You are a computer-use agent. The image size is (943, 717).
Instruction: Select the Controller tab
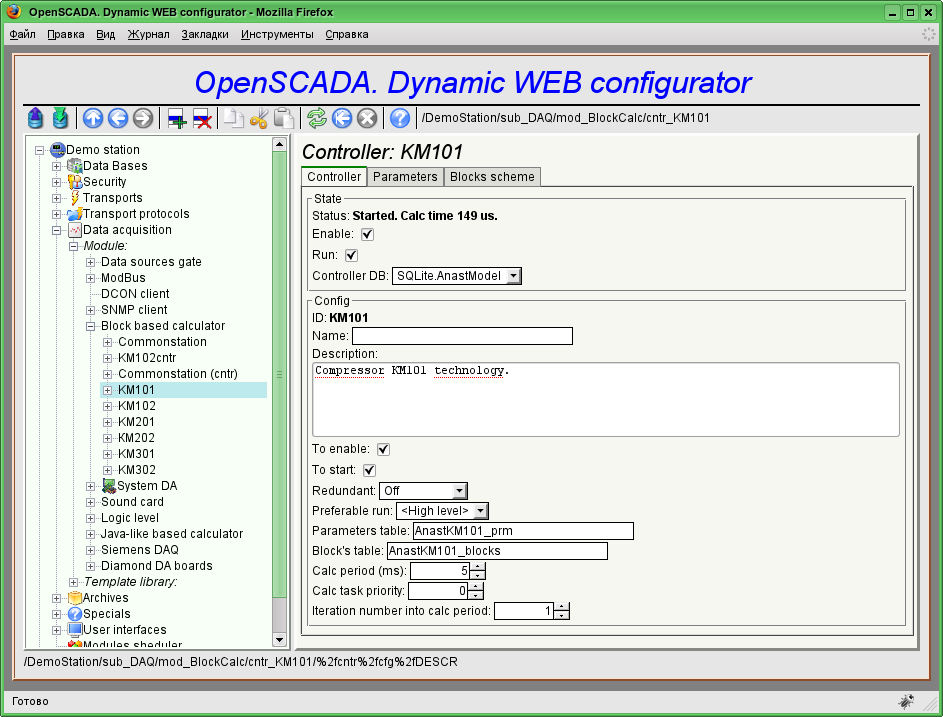coord(334,177)
